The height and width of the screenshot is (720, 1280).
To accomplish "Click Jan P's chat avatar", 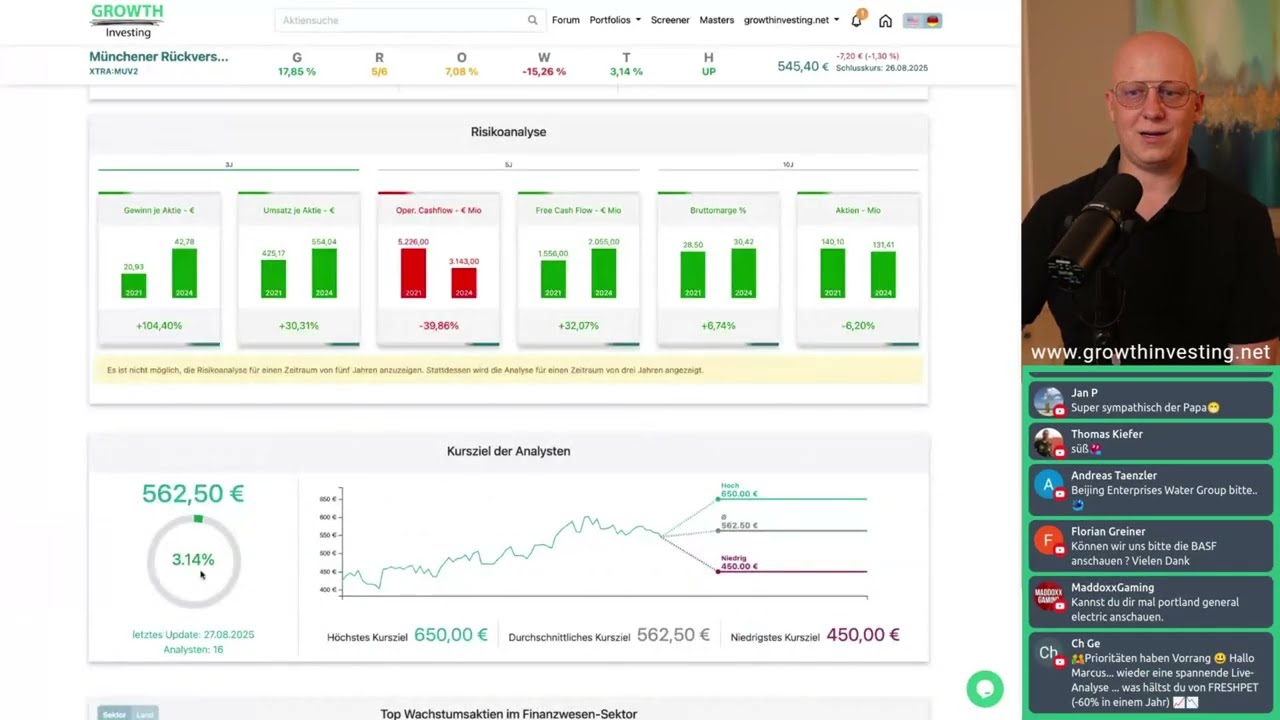I will 1048,400.
